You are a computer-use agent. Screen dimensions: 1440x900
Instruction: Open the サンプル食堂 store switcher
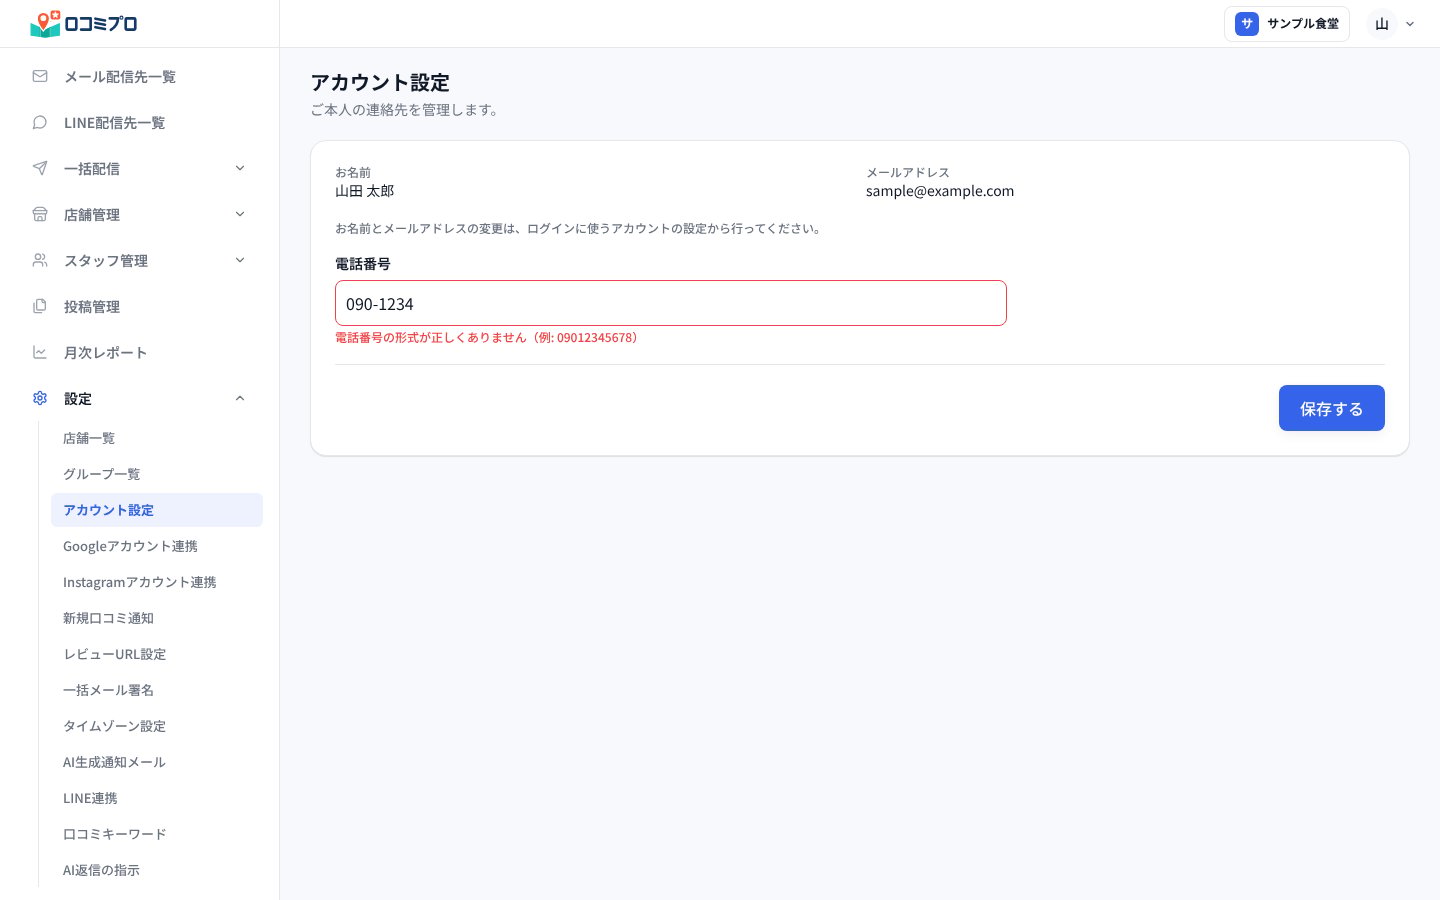pos(1287,24)
